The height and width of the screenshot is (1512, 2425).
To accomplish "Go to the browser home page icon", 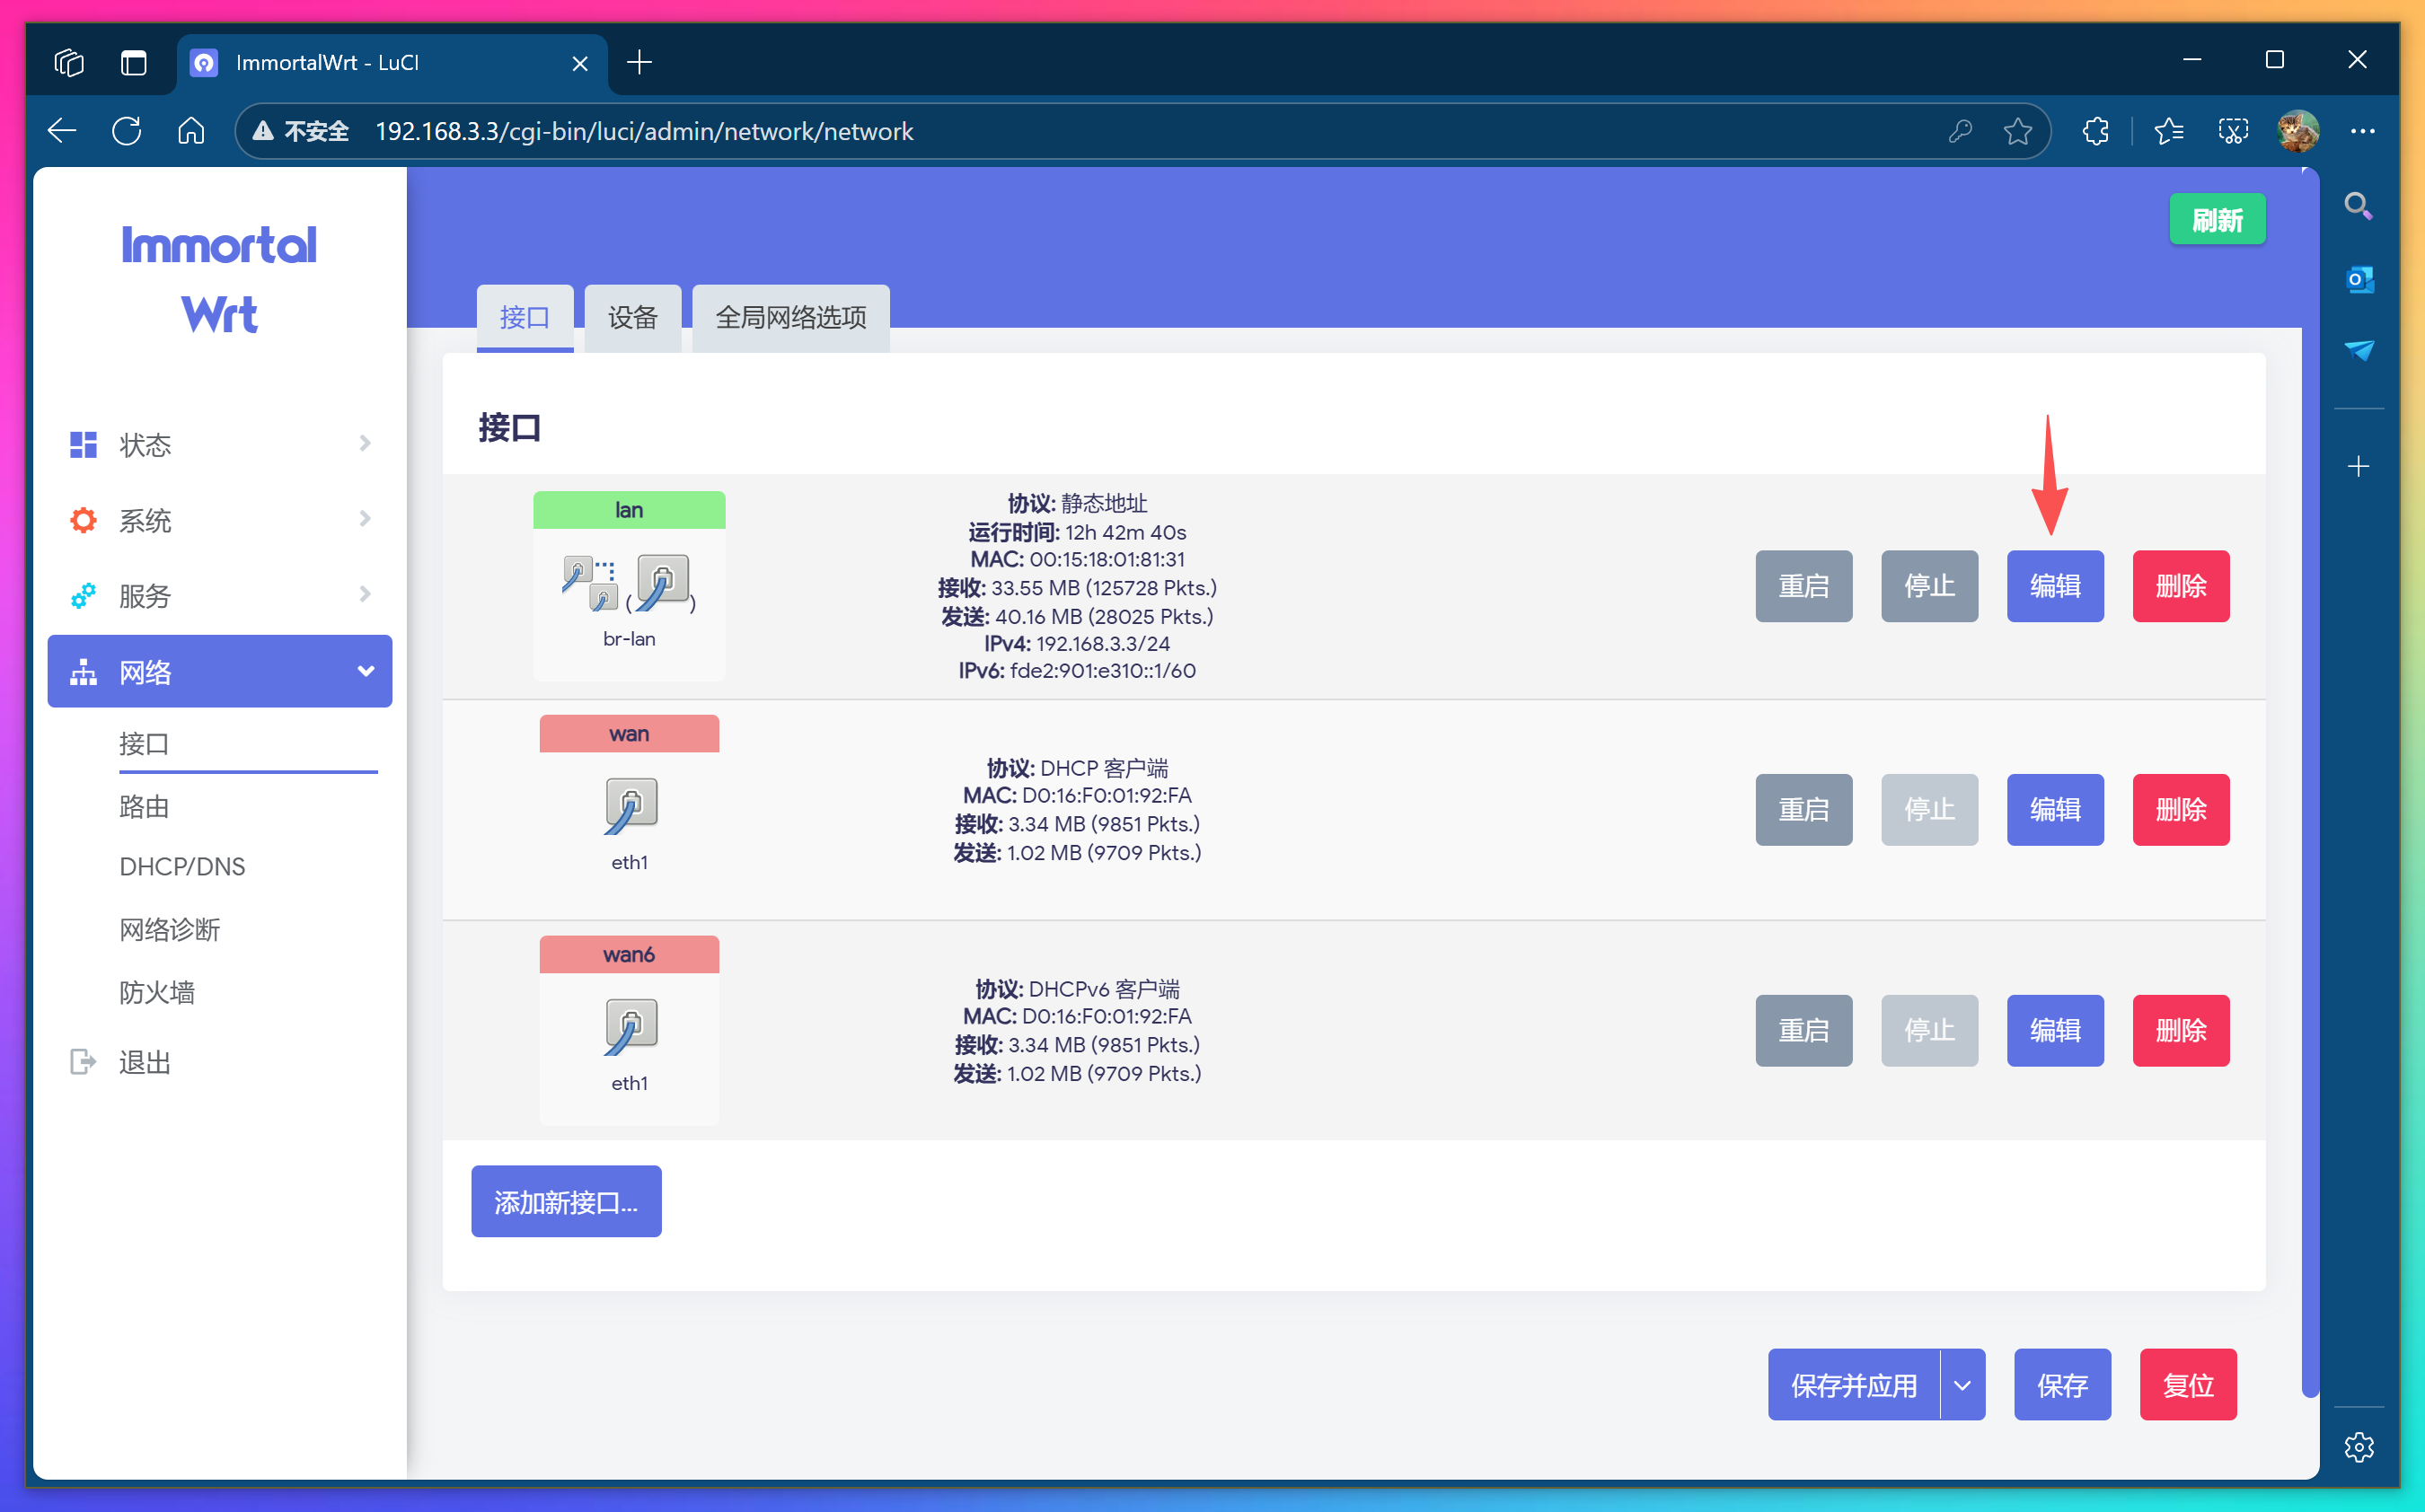I will (191, 131).
